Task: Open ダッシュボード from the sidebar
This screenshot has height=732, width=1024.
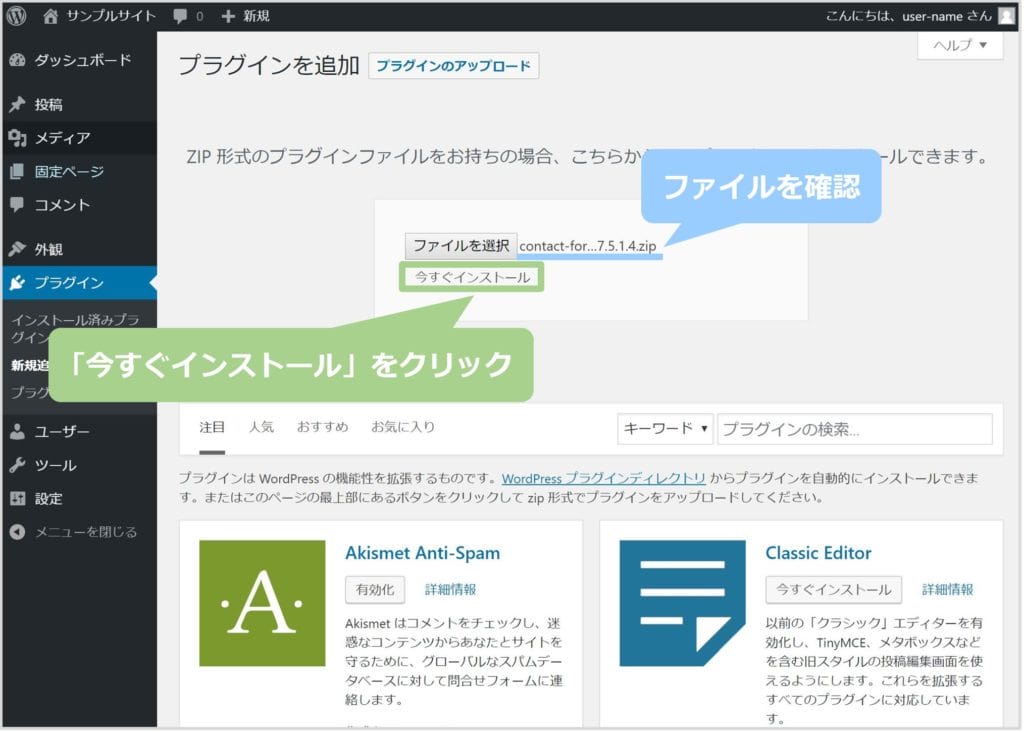Action: 82,60
